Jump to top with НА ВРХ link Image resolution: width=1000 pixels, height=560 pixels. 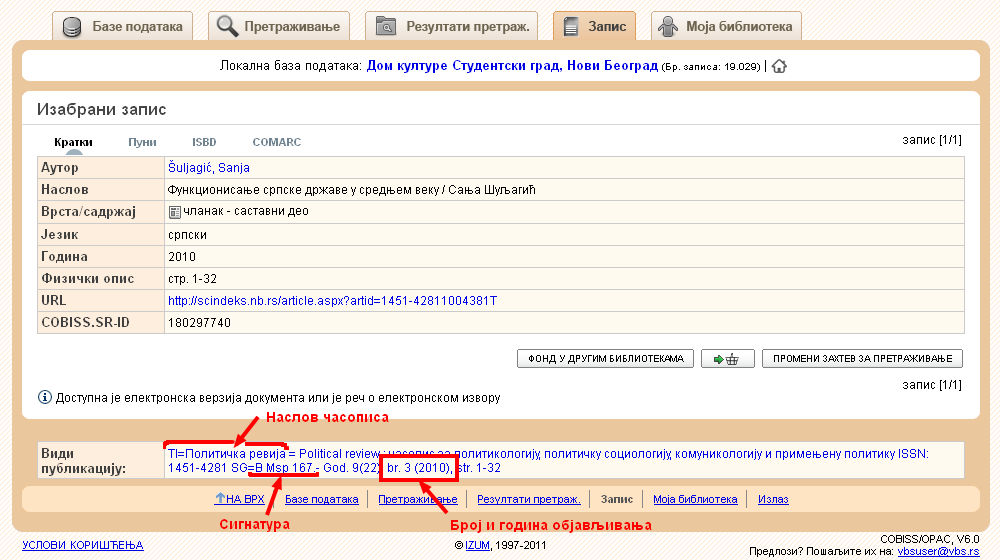click(x=239, y=499)
